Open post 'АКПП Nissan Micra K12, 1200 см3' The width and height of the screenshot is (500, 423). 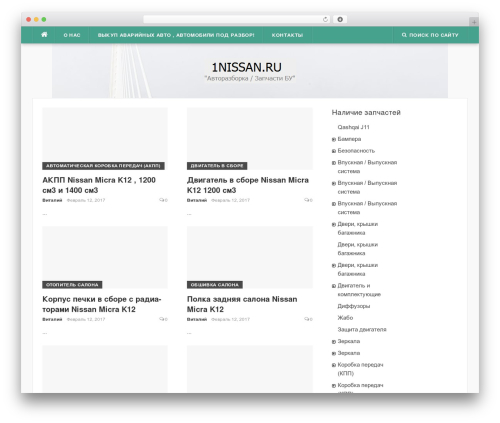pos(99,185)
